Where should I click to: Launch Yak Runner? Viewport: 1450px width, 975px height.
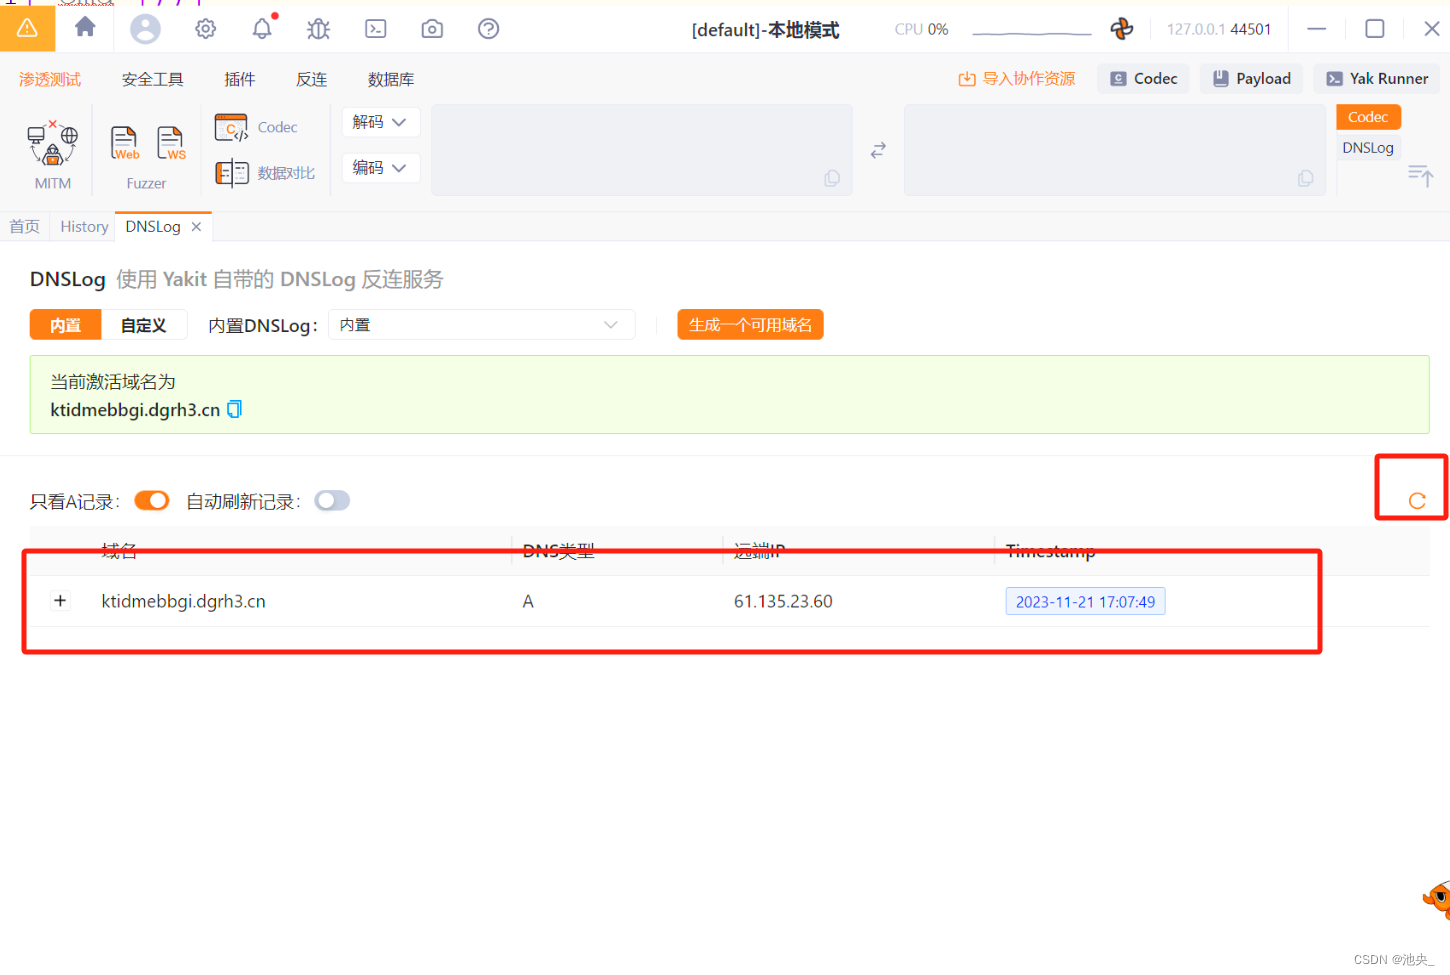pos(1377,79)
